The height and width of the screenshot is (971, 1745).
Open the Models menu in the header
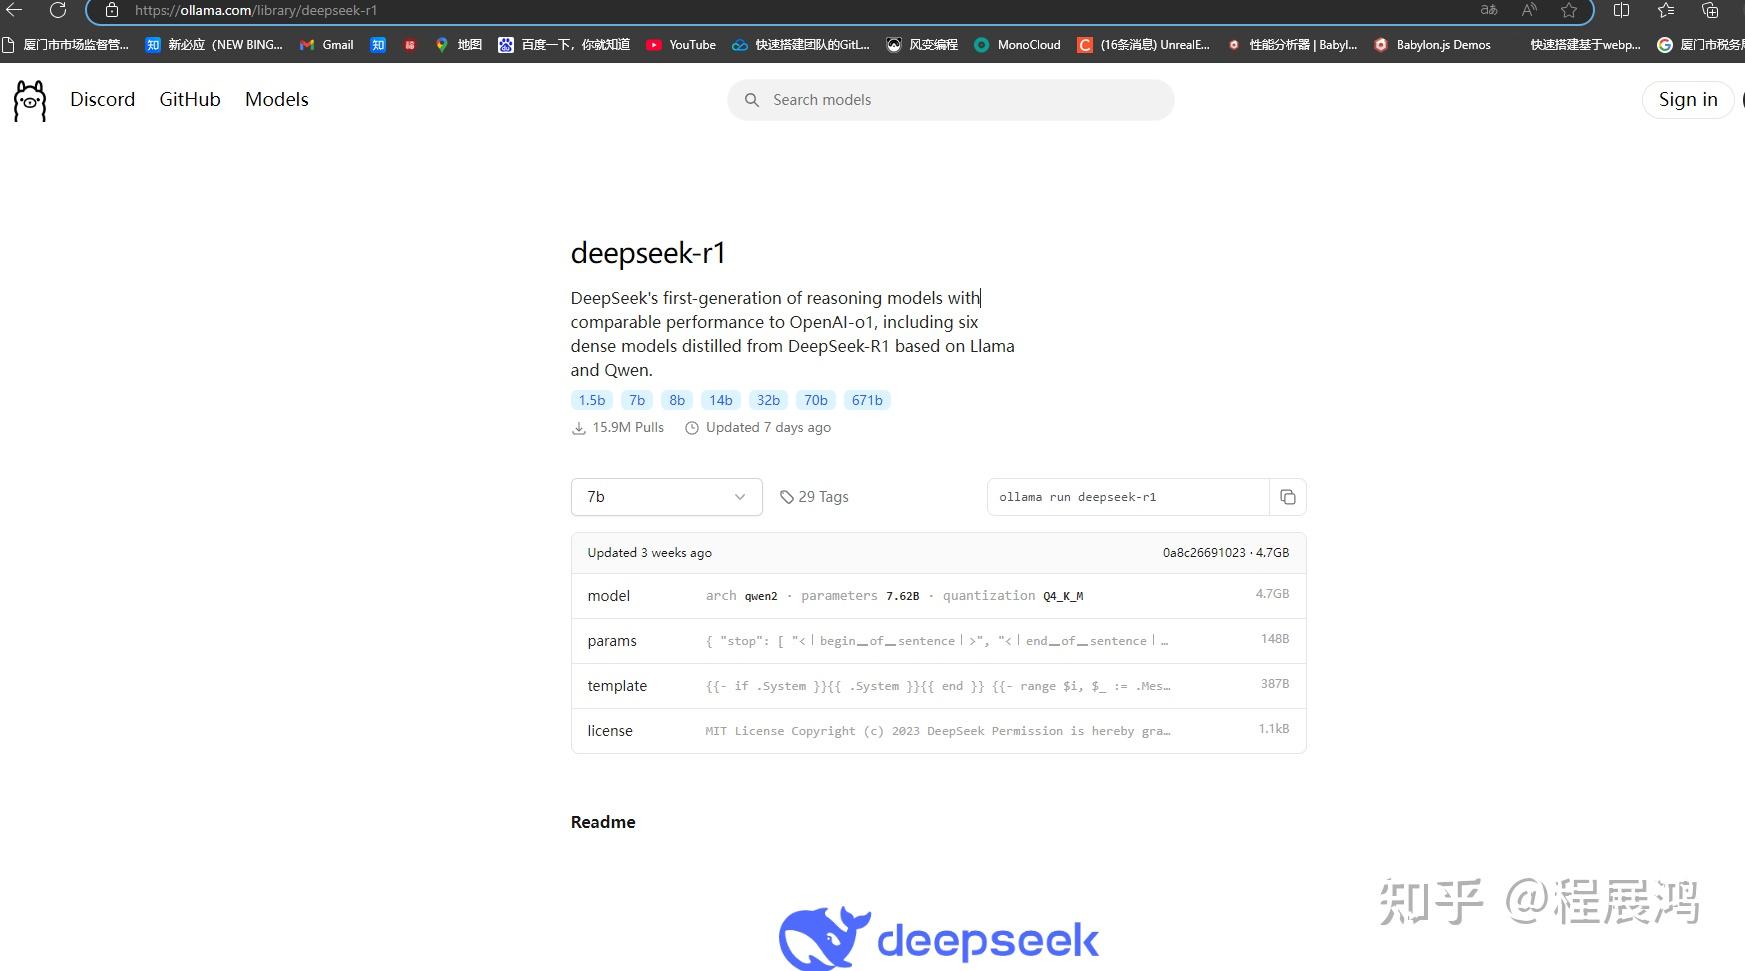[x=276, y=99]
